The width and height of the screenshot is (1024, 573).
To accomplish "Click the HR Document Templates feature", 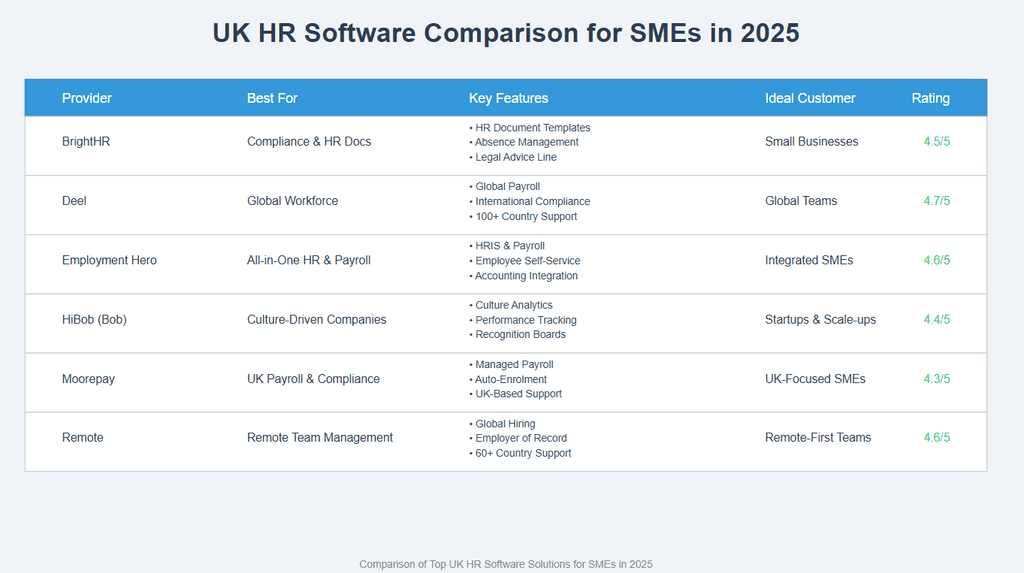I will pyautogui.click(x=530, y=128).
